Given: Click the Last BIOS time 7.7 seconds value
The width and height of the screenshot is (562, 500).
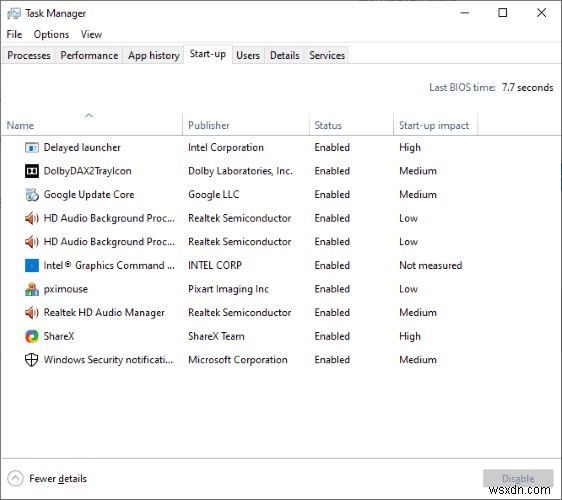Looking at the screenshot, I should coord(527,87).
